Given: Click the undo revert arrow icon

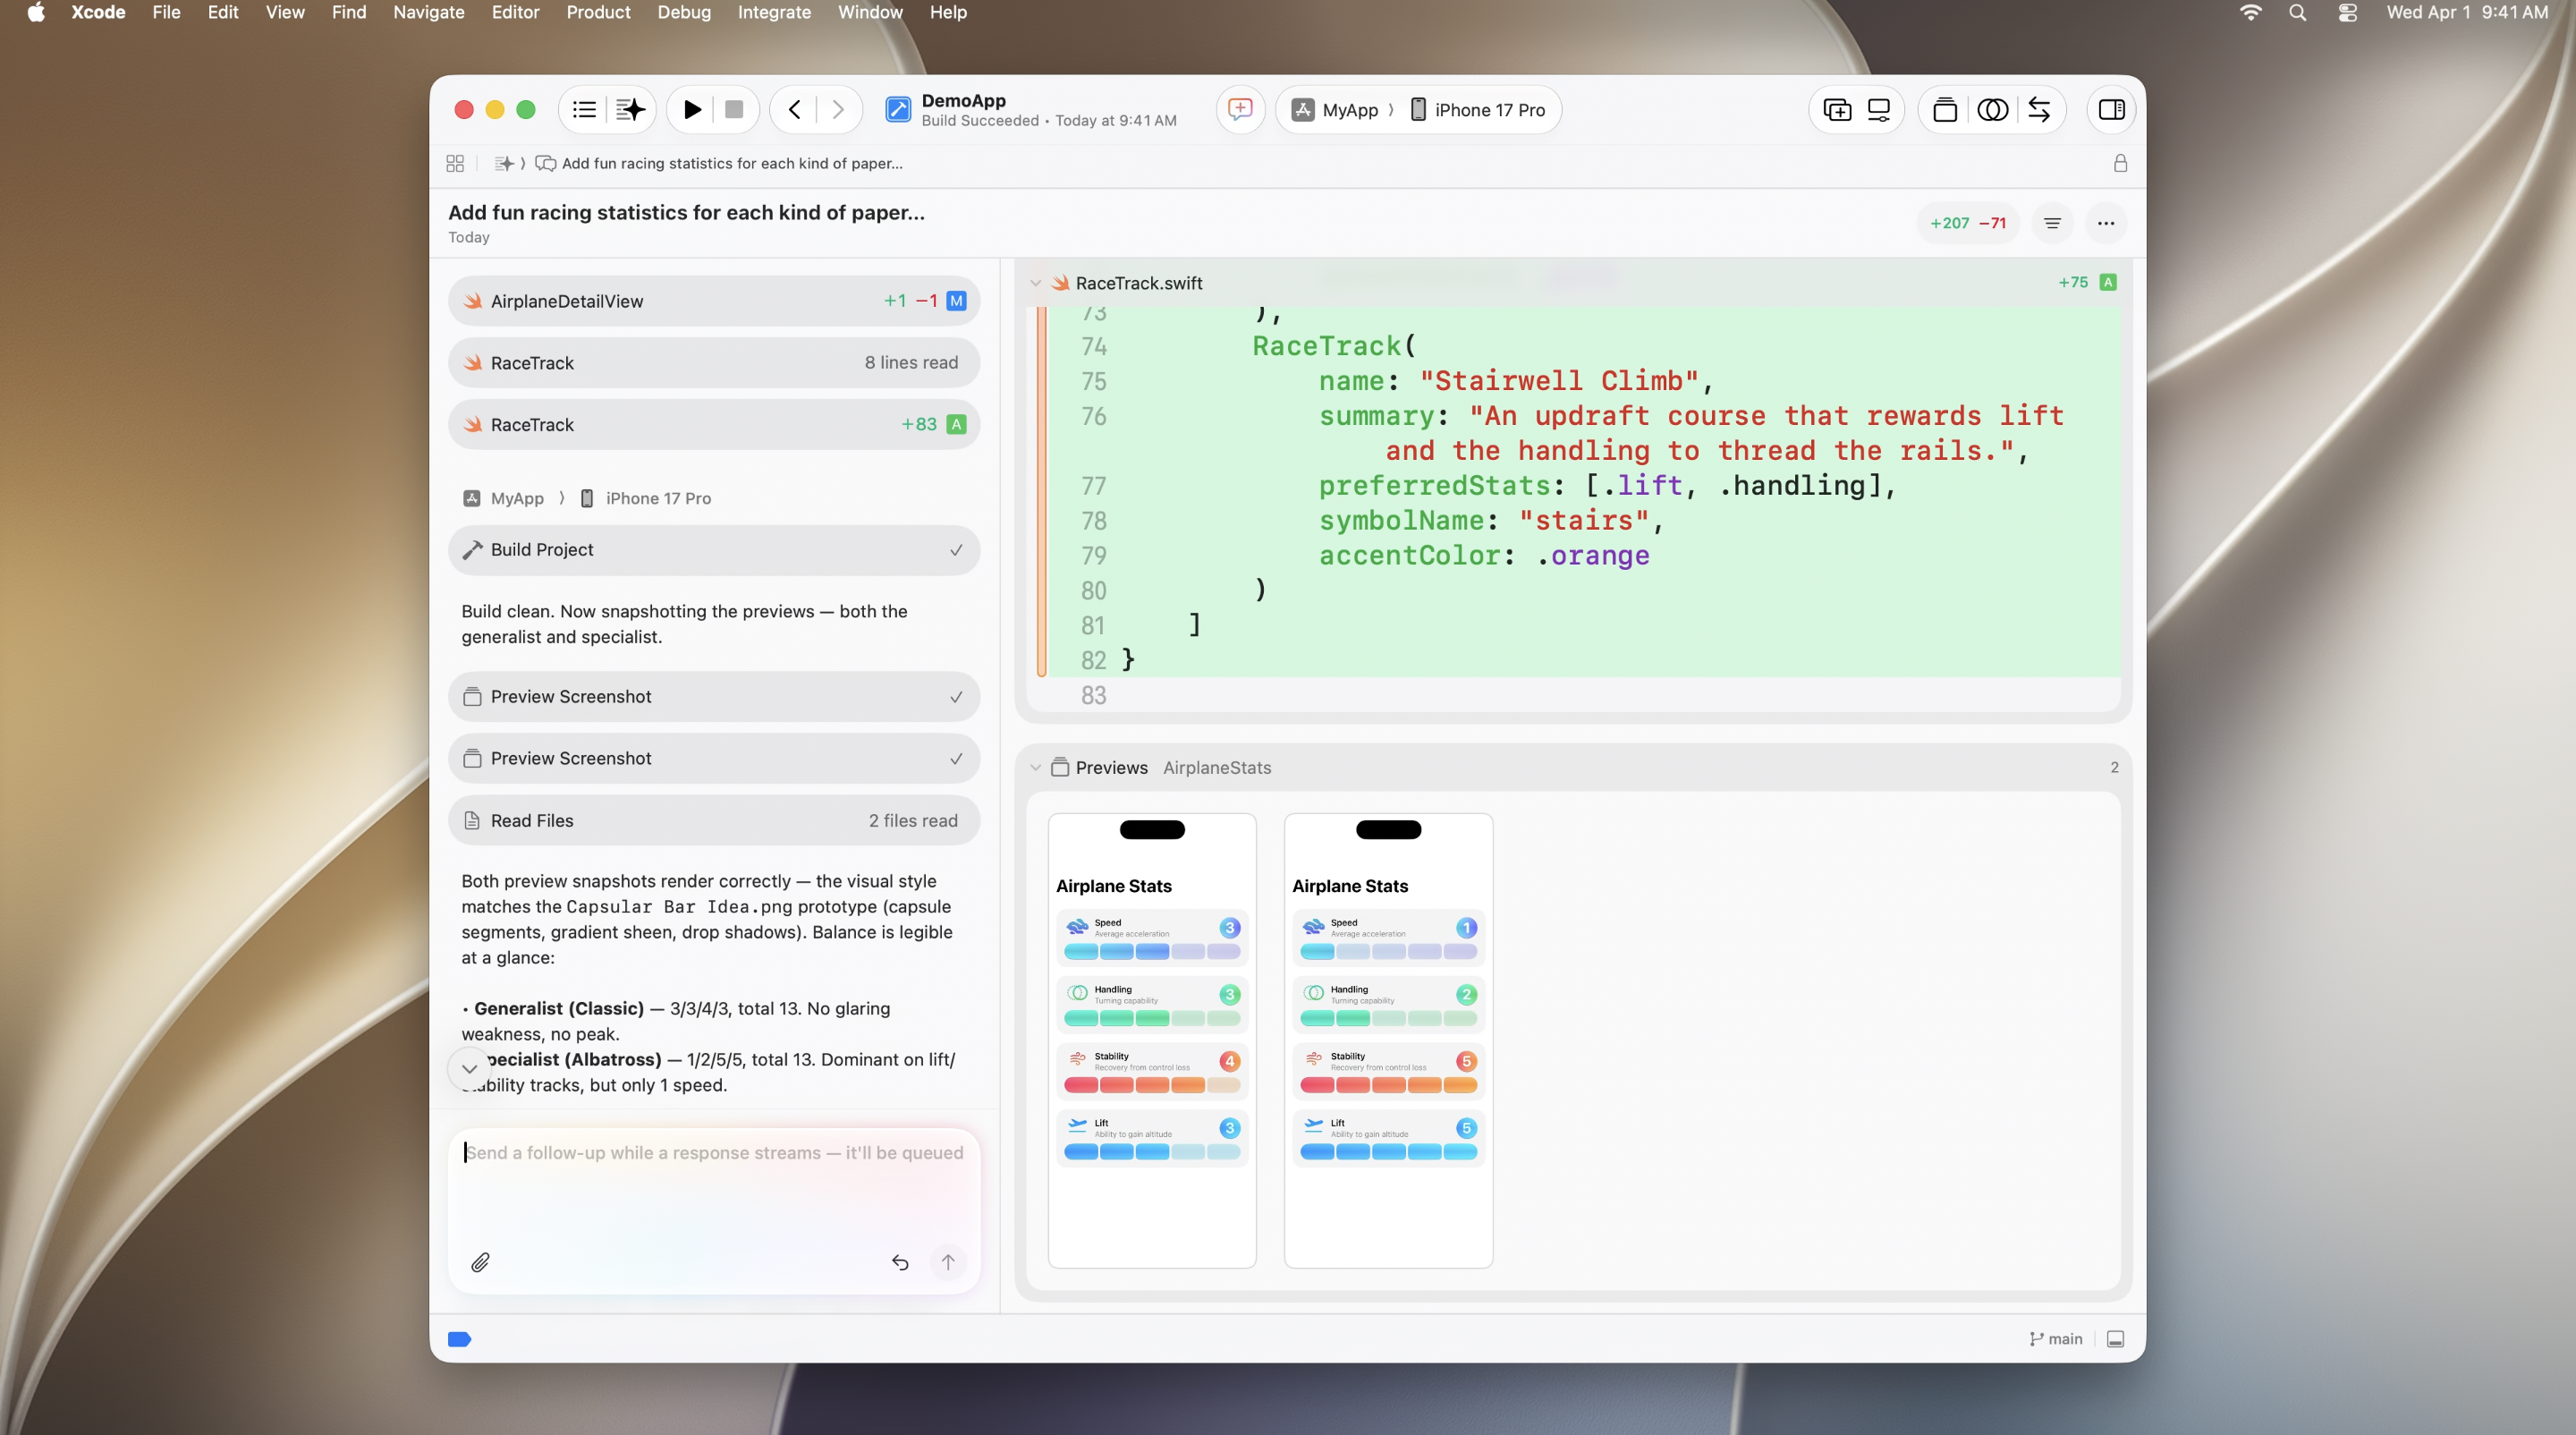Looking at the screenshot, I should (900, 1262).
